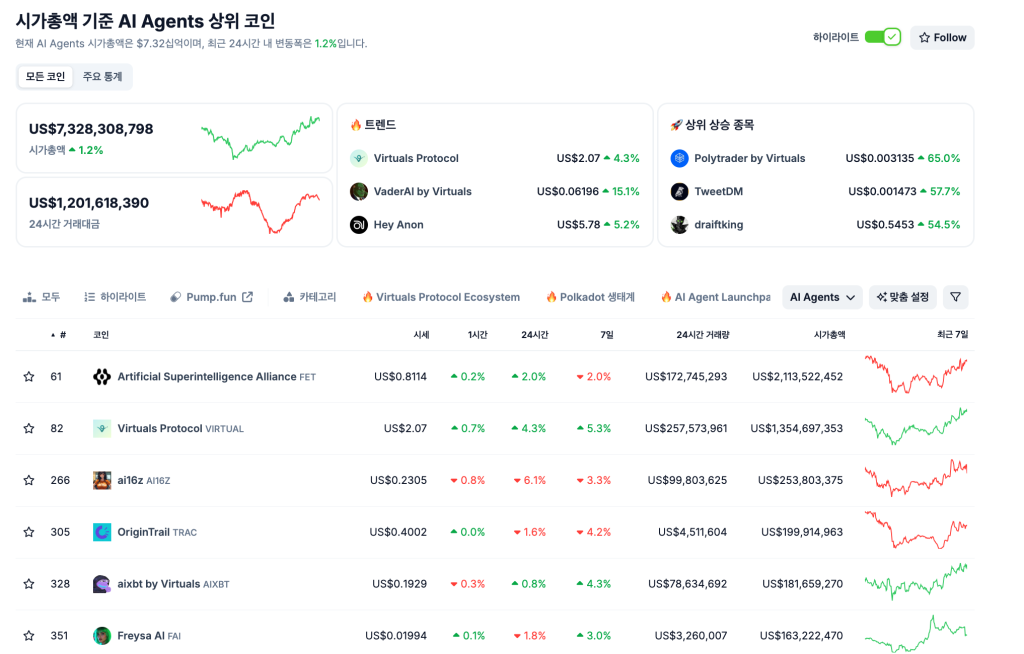The image size is (1024, 654).
Task: Click the Follow star button
Action: [942, 37]
